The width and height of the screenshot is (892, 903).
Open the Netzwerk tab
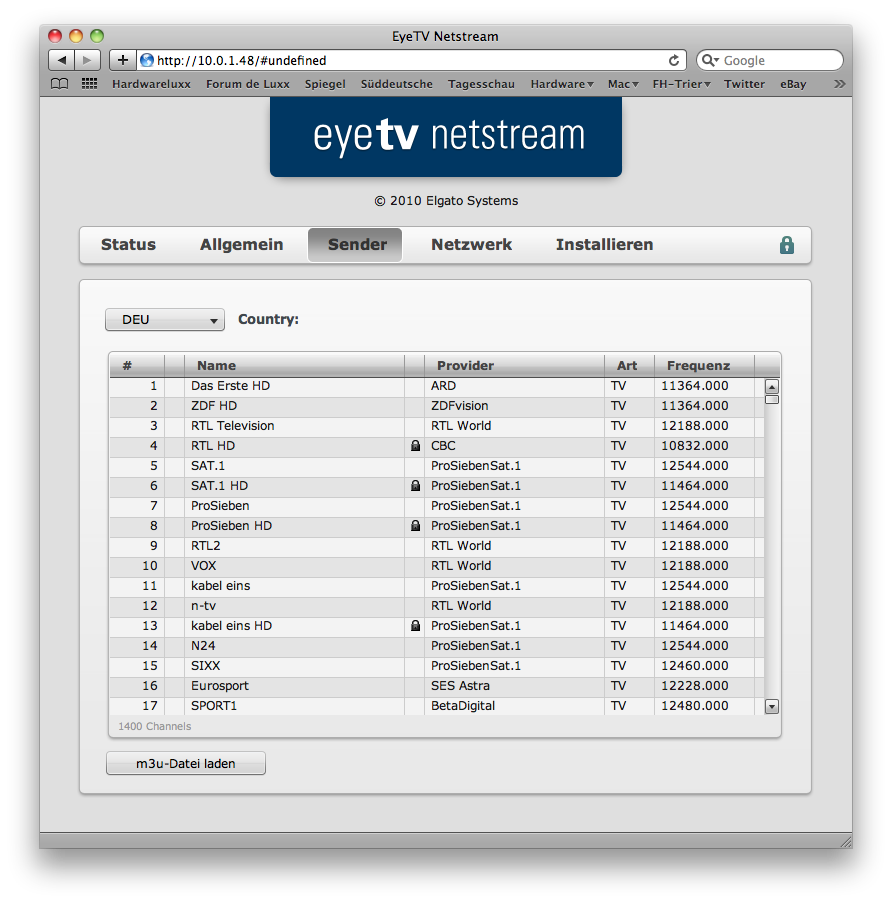click(471, 245)
